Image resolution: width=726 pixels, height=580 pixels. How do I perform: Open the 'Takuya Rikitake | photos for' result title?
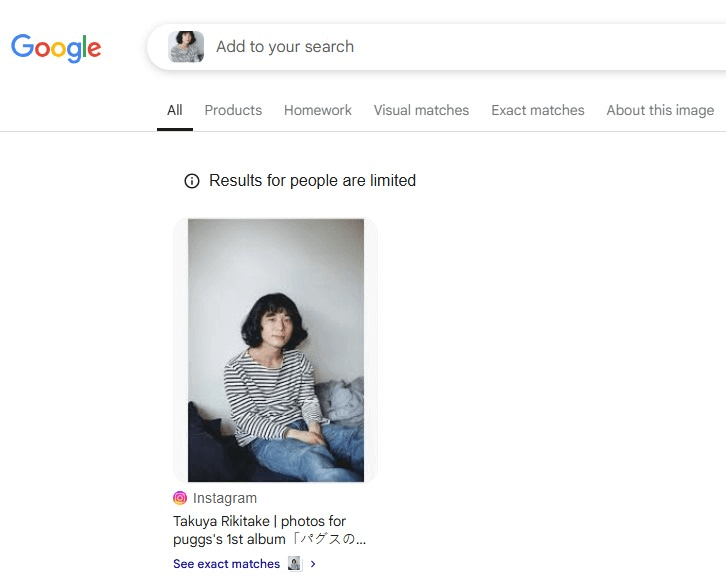click(259, 521)
